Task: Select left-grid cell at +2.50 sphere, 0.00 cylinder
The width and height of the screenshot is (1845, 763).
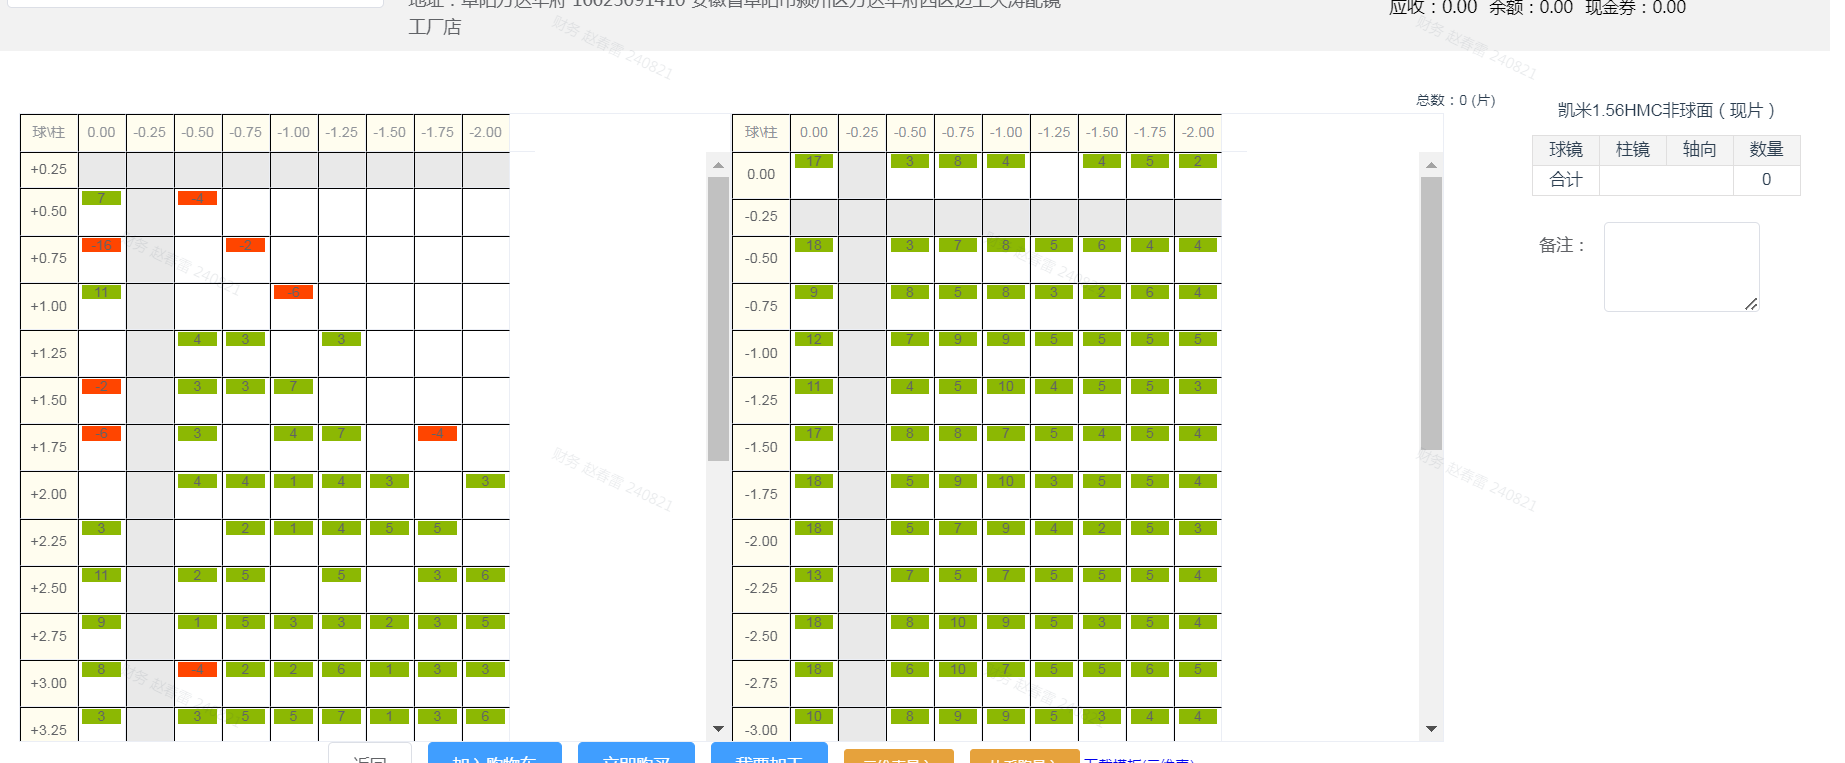Action: [x=102, y=589]
